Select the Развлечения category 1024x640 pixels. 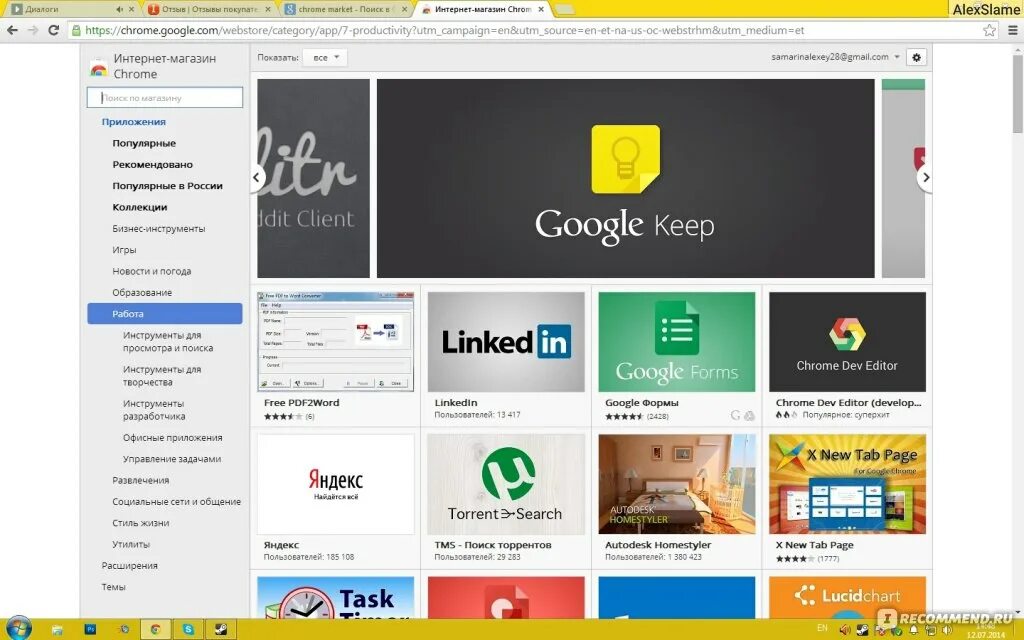(x=140, y=480)
